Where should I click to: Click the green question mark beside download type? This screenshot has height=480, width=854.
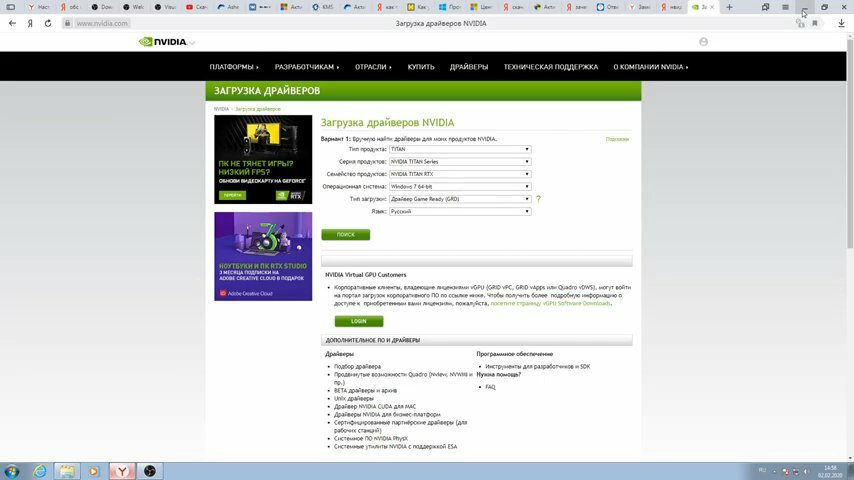538,199
